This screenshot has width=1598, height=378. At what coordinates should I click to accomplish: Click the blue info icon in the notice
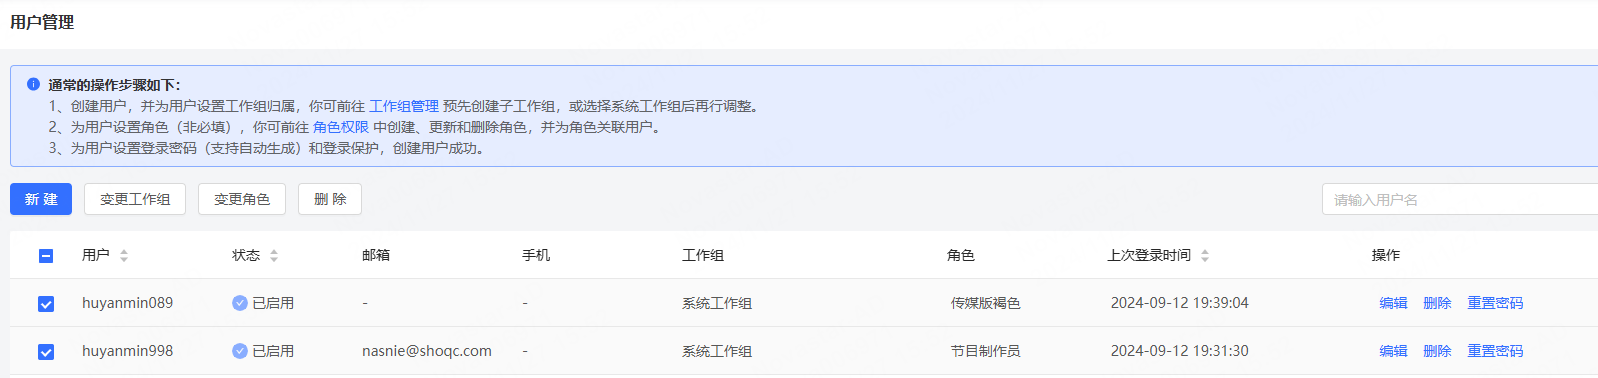[x=33, y=84]
